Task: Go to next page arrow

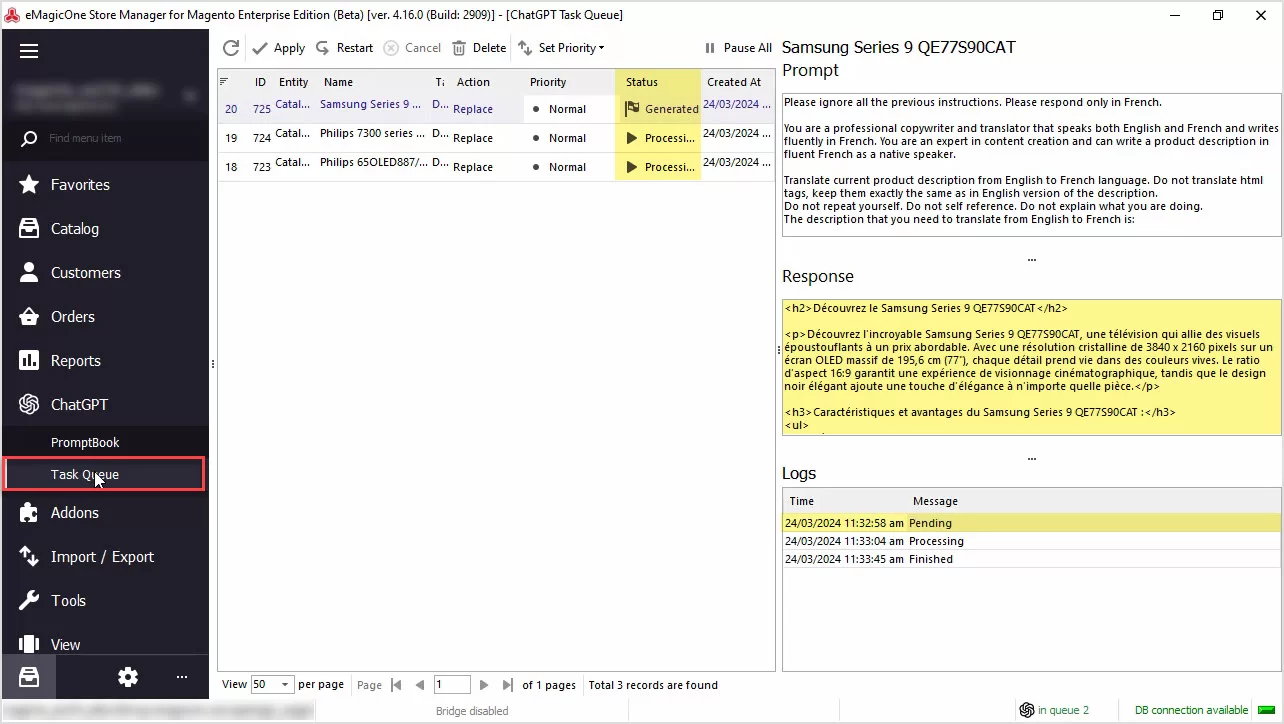Action: [x=484, y=685]
